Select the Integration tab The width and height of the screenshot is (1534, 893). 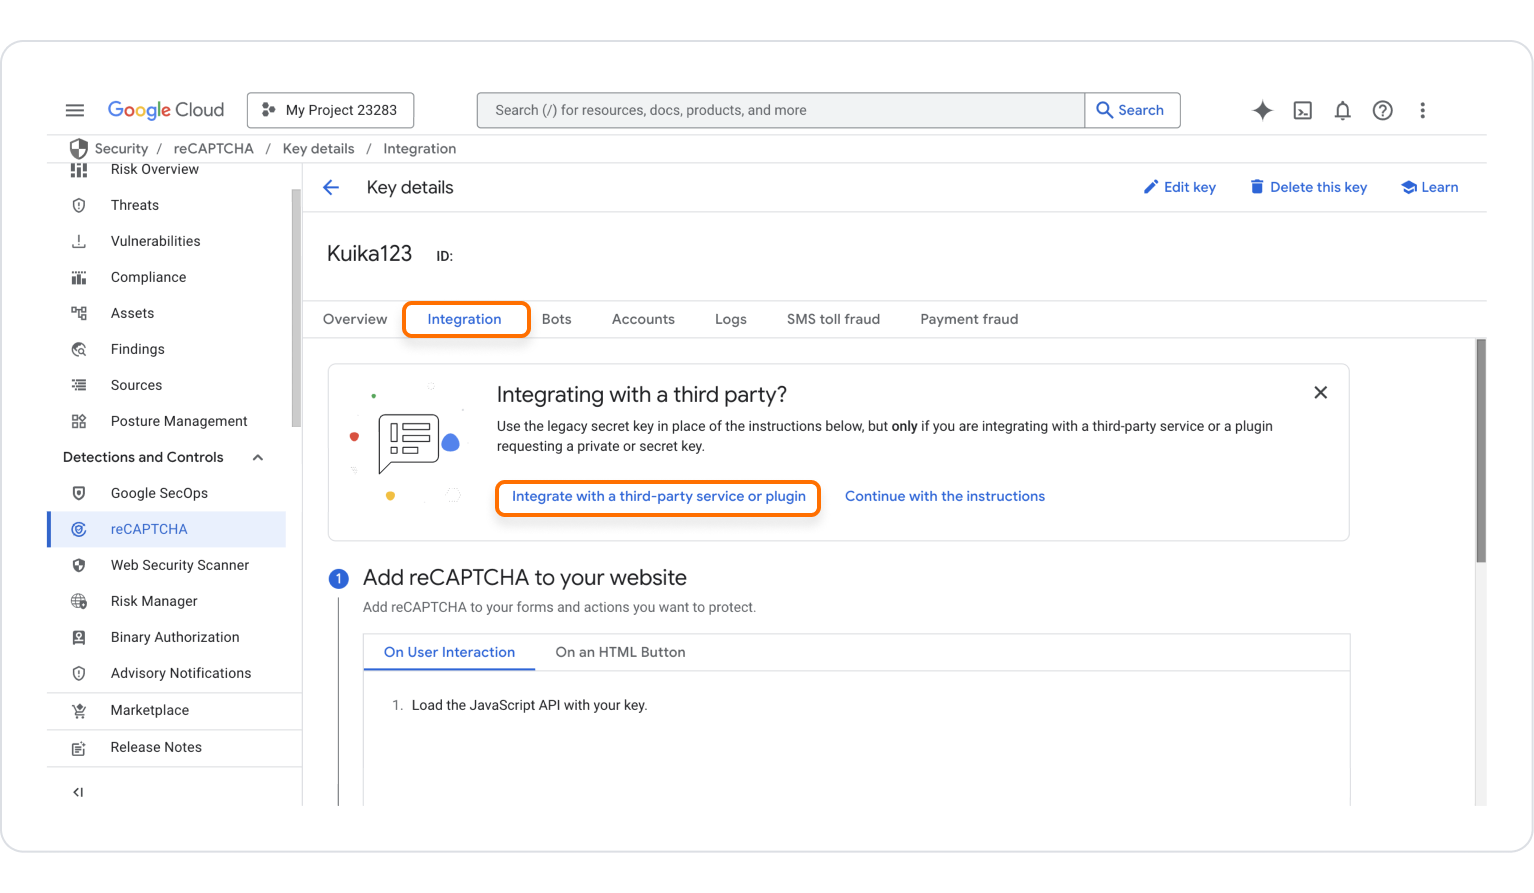pos(465,319)
